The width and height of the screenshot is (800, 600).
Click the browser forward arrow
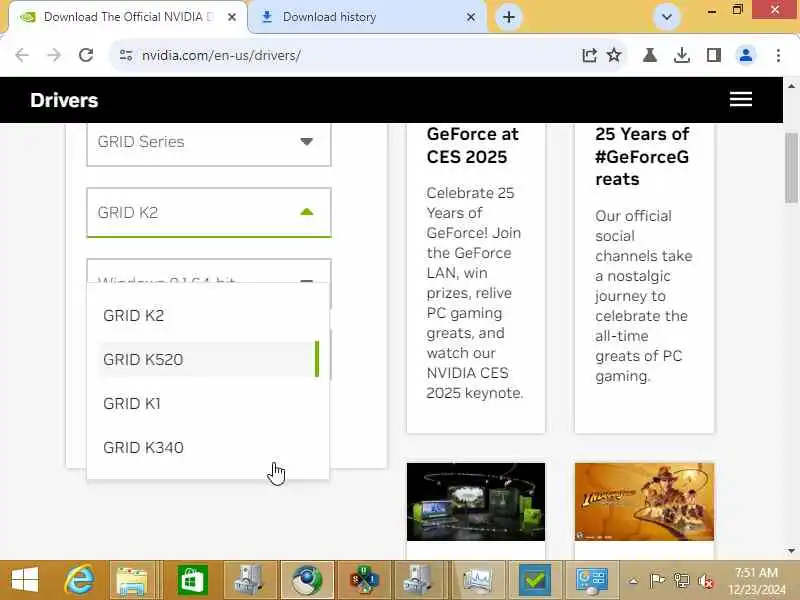pyautogui.click(x=54, y=55)
